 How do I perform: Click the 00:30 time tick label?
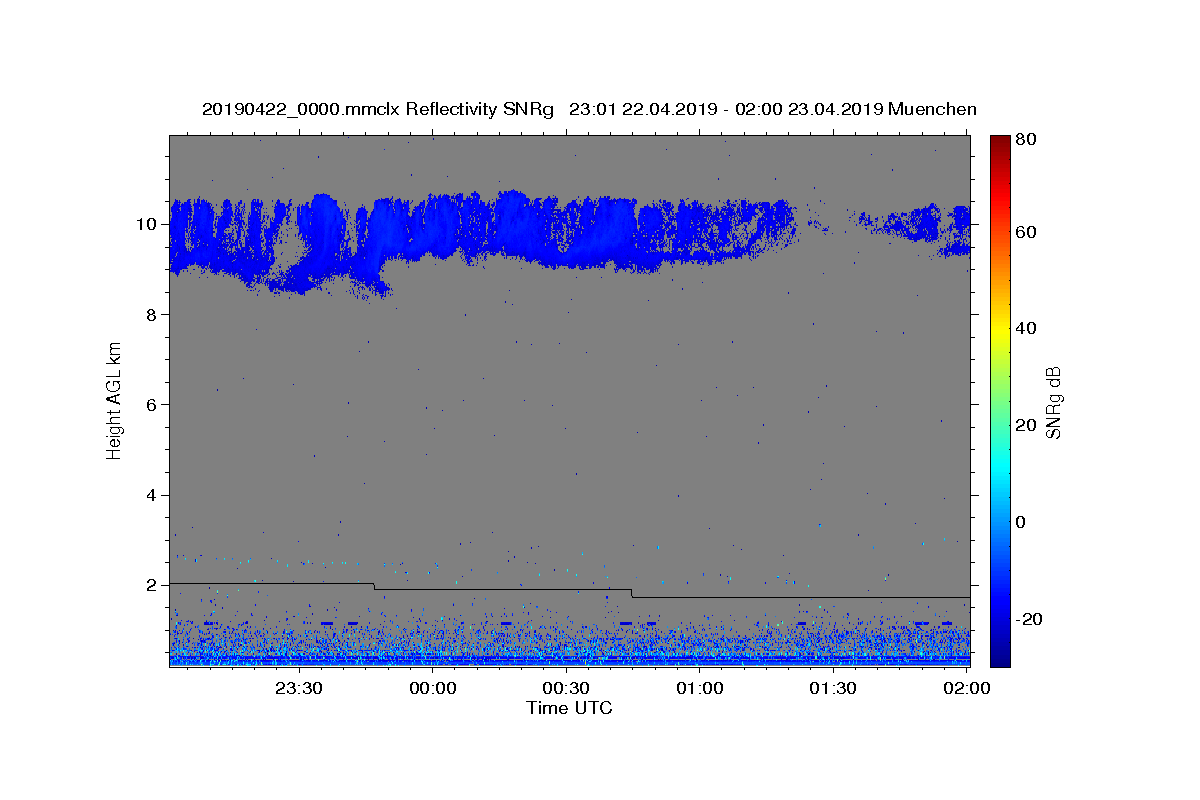click(x=565, y=688)
